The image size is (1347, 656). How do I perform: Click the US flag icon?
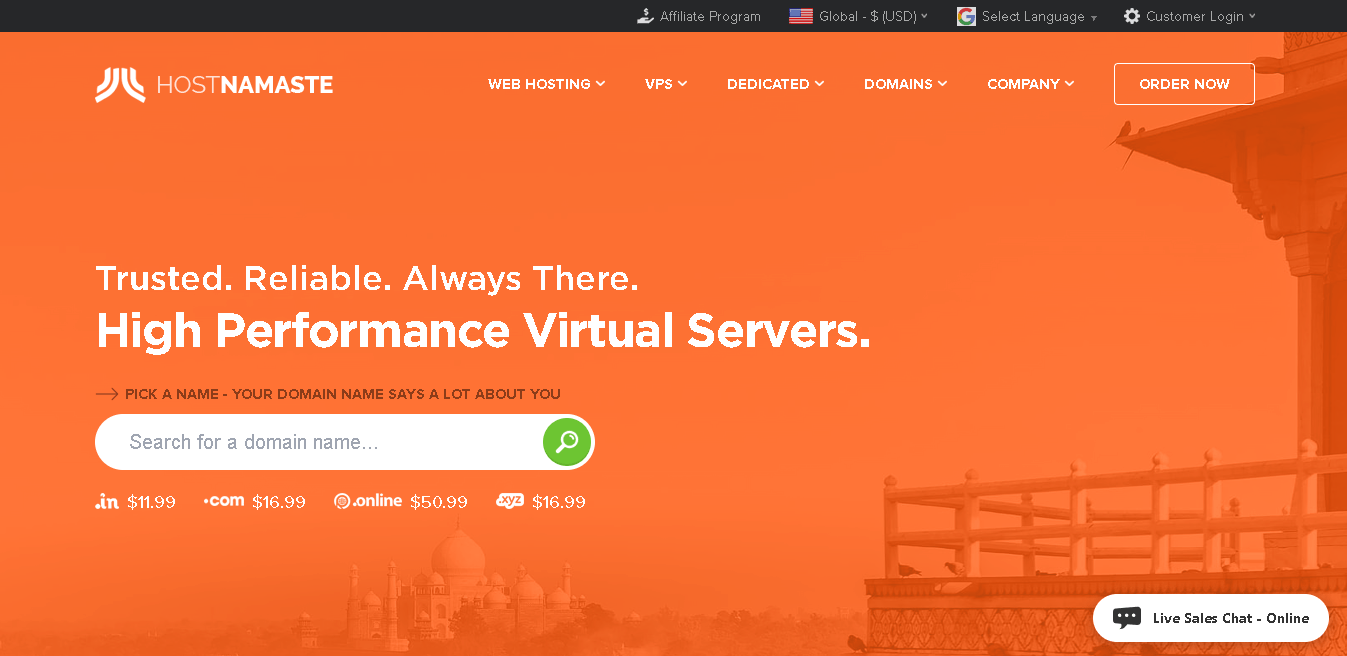click(800, 16)
